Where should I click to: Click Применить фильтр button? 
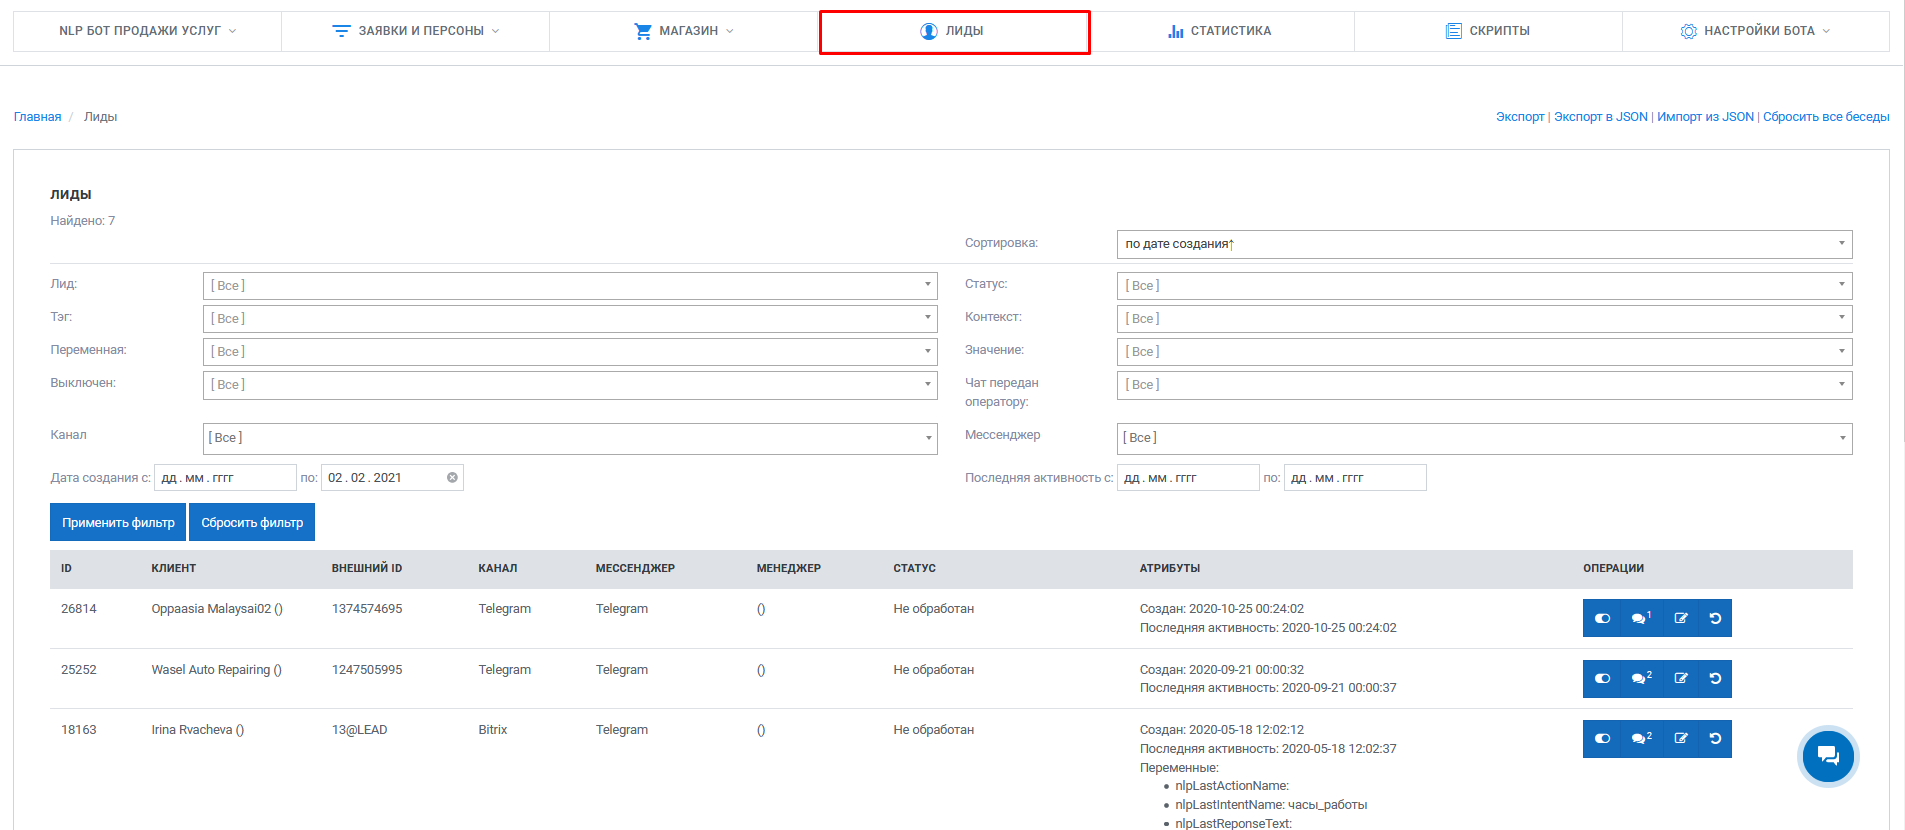[118, 522]
